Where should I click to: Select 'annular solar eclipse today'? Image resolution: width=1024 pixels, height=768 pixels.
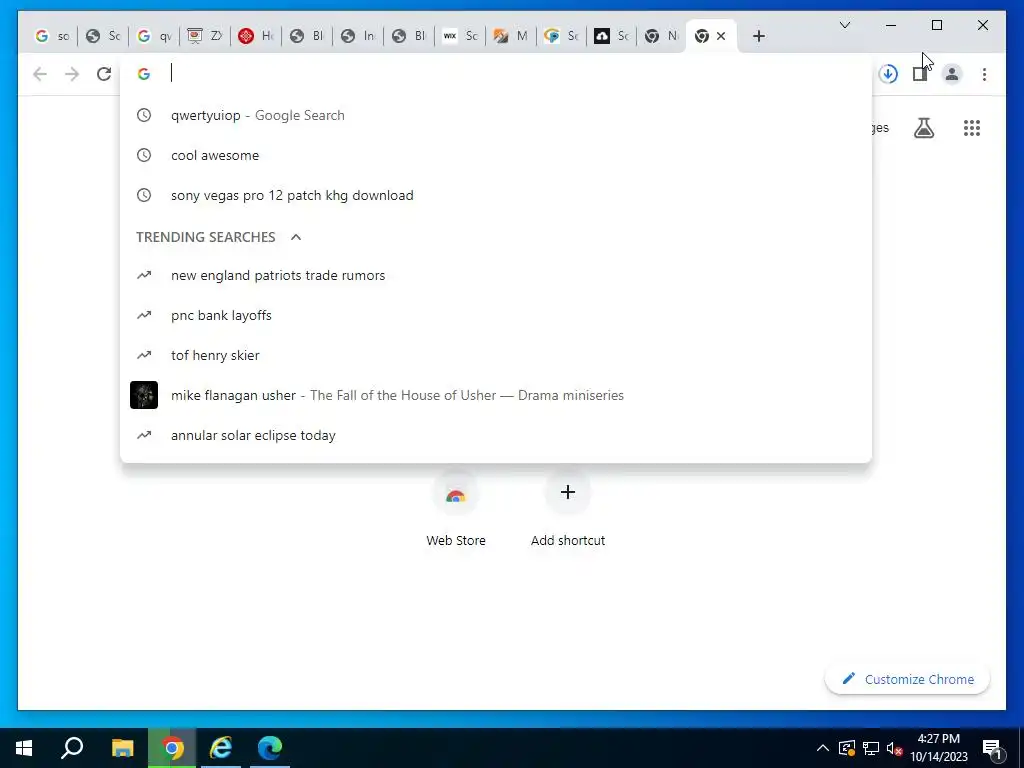click(496, 436)
